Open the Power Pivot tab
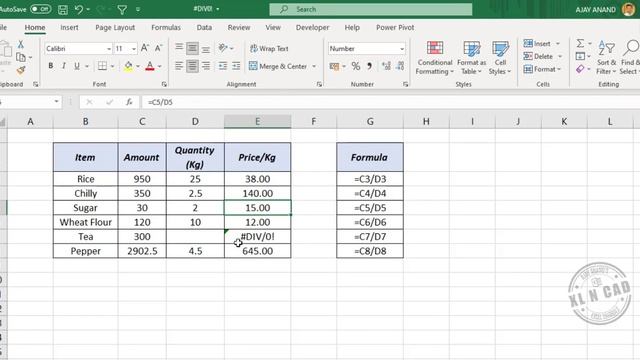The width and height of the screenshot is (640, 360). pos(395,27)
